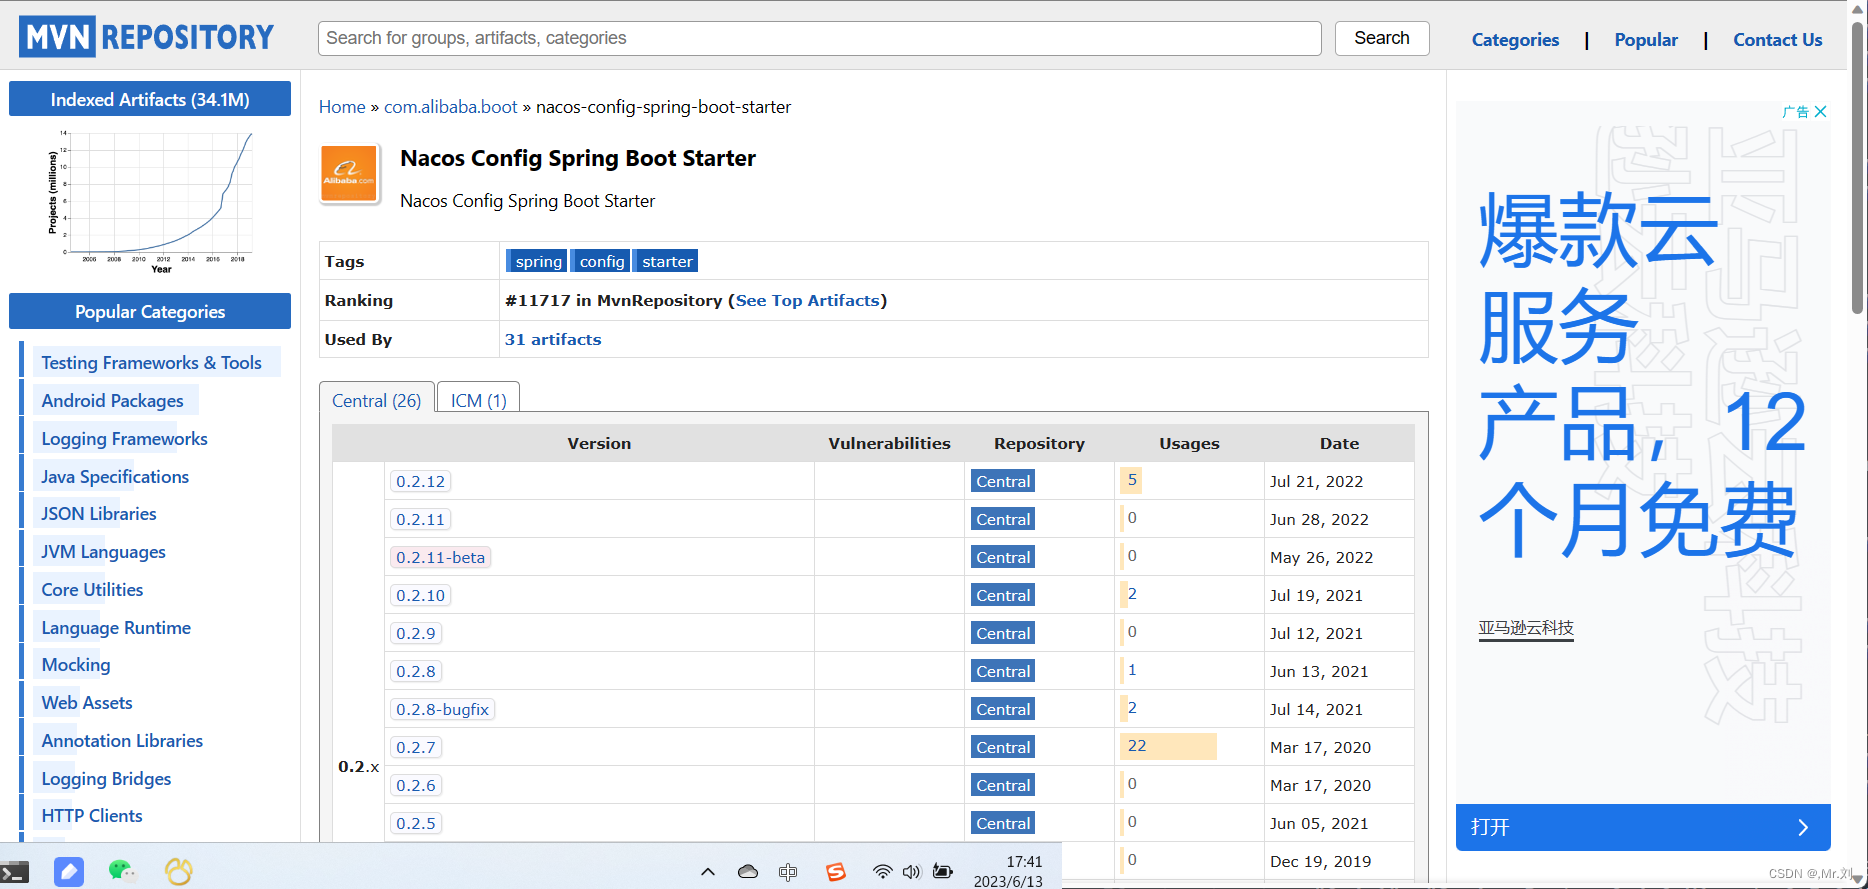The height and width of the screenshot is (889, 1868).
Task: Open Web Assets category
Action: [87, 702]
